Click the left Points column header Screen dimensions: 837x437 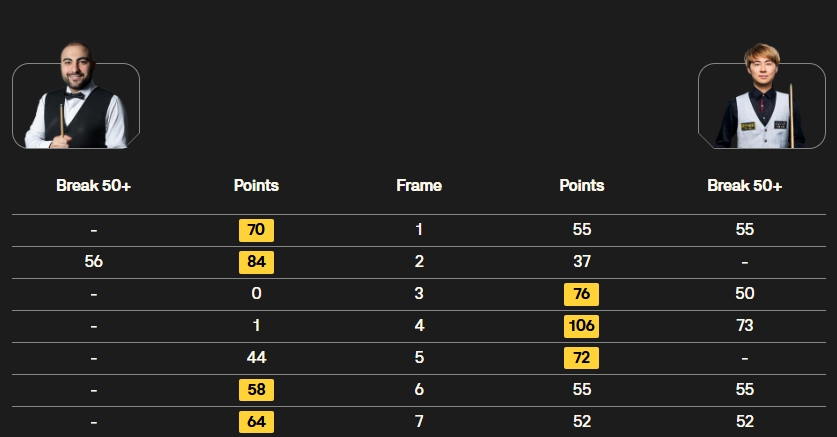coord(256,186)
